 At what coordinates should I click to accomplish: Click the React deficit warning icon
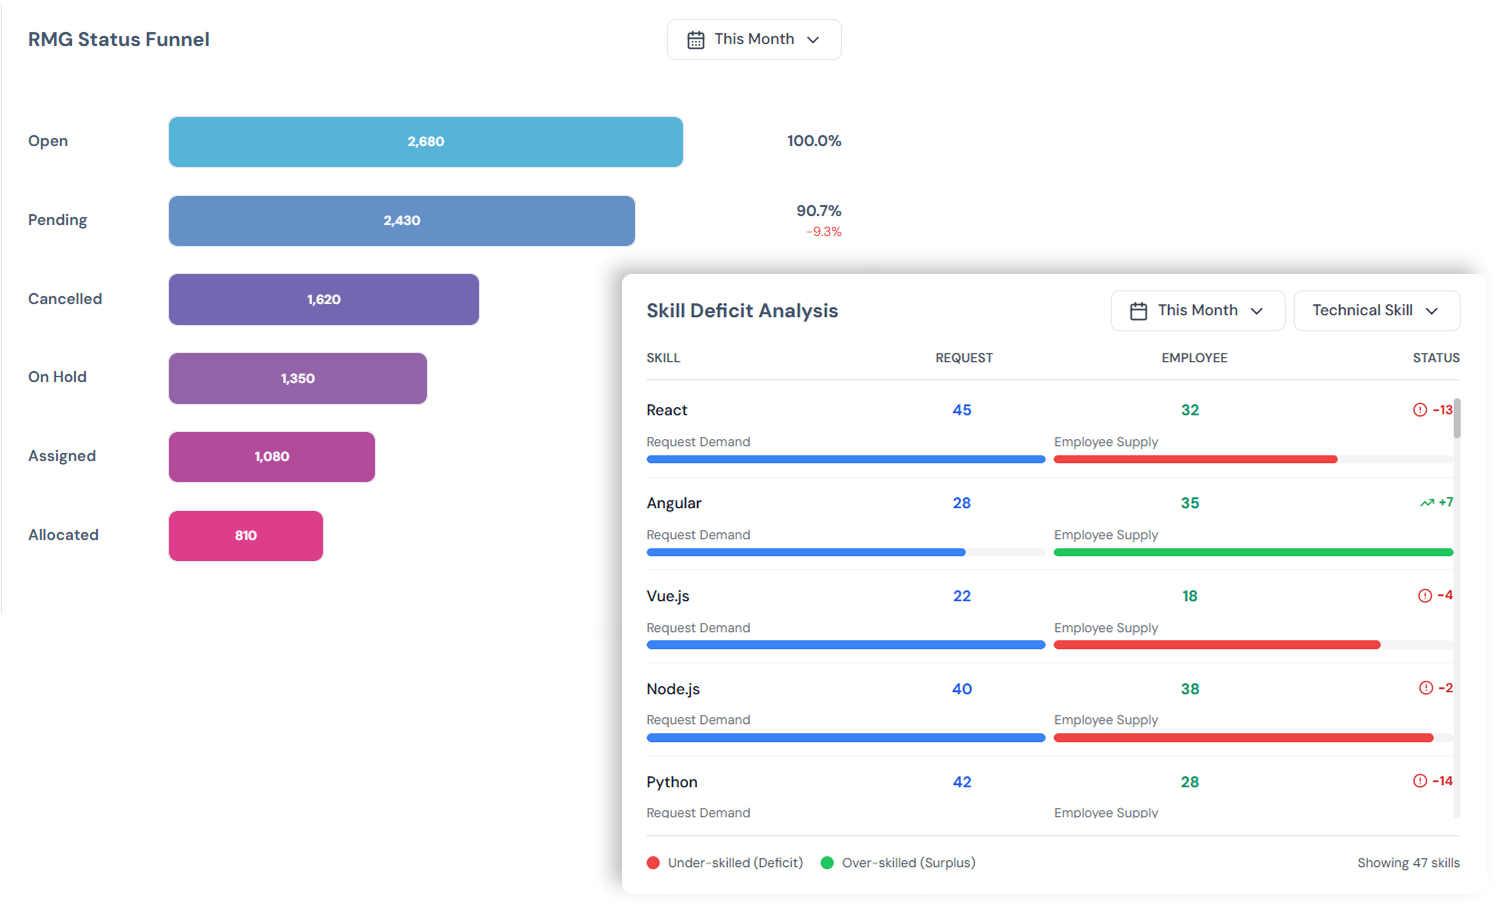point(1419,410)
